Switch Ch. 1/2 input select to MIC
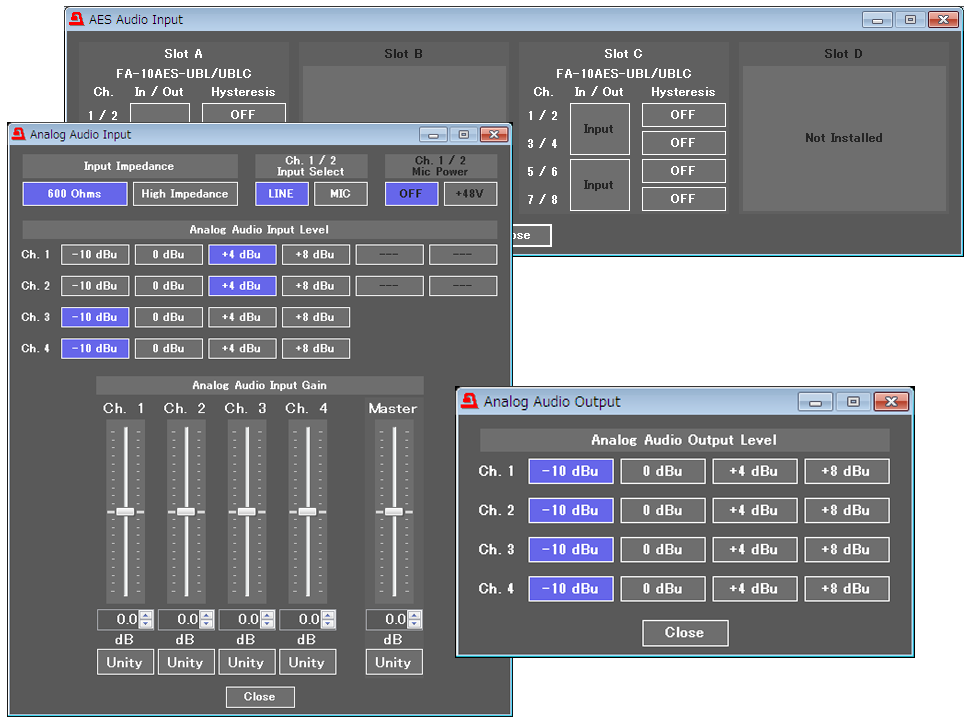973x728 pixels. pos(340,194)
